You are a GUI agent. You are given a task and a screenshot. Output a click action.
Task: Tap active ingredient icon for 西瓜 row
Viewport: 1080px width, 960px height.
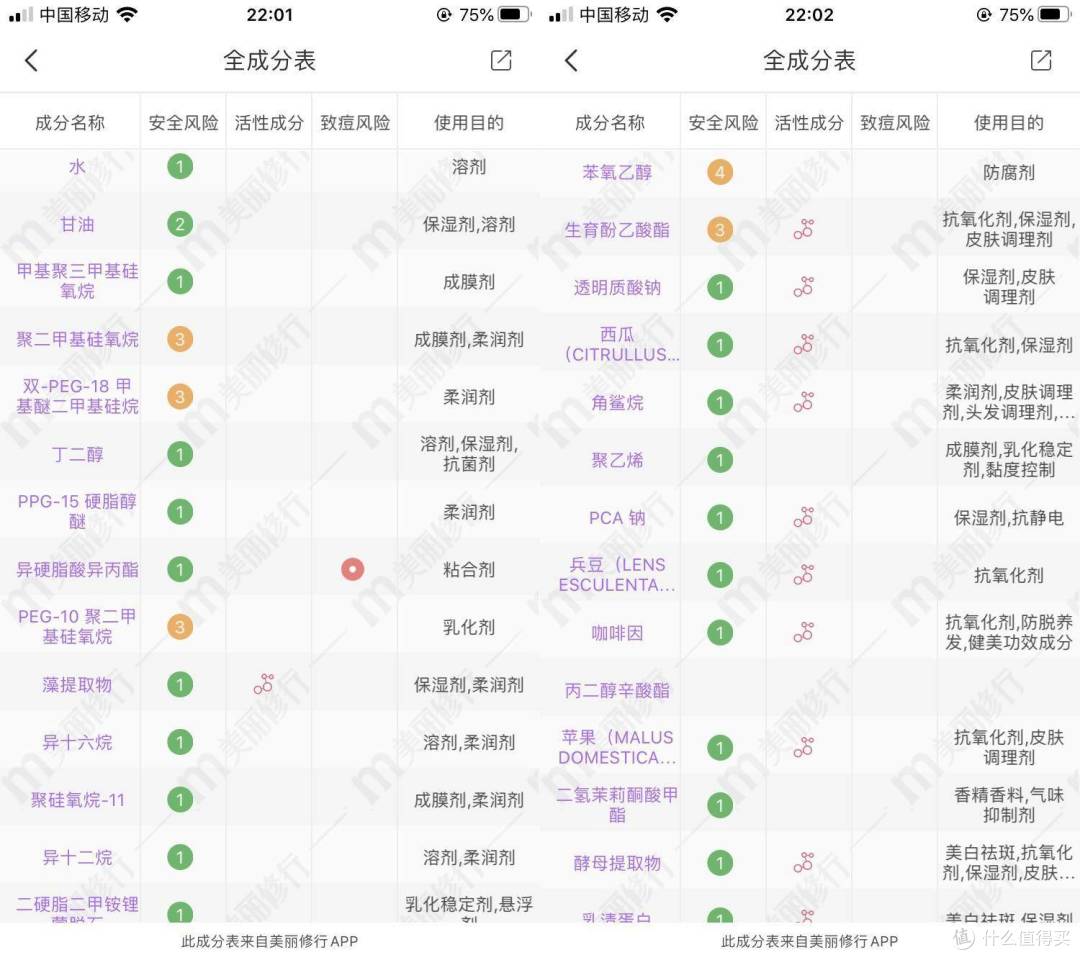tap(804, 344)
